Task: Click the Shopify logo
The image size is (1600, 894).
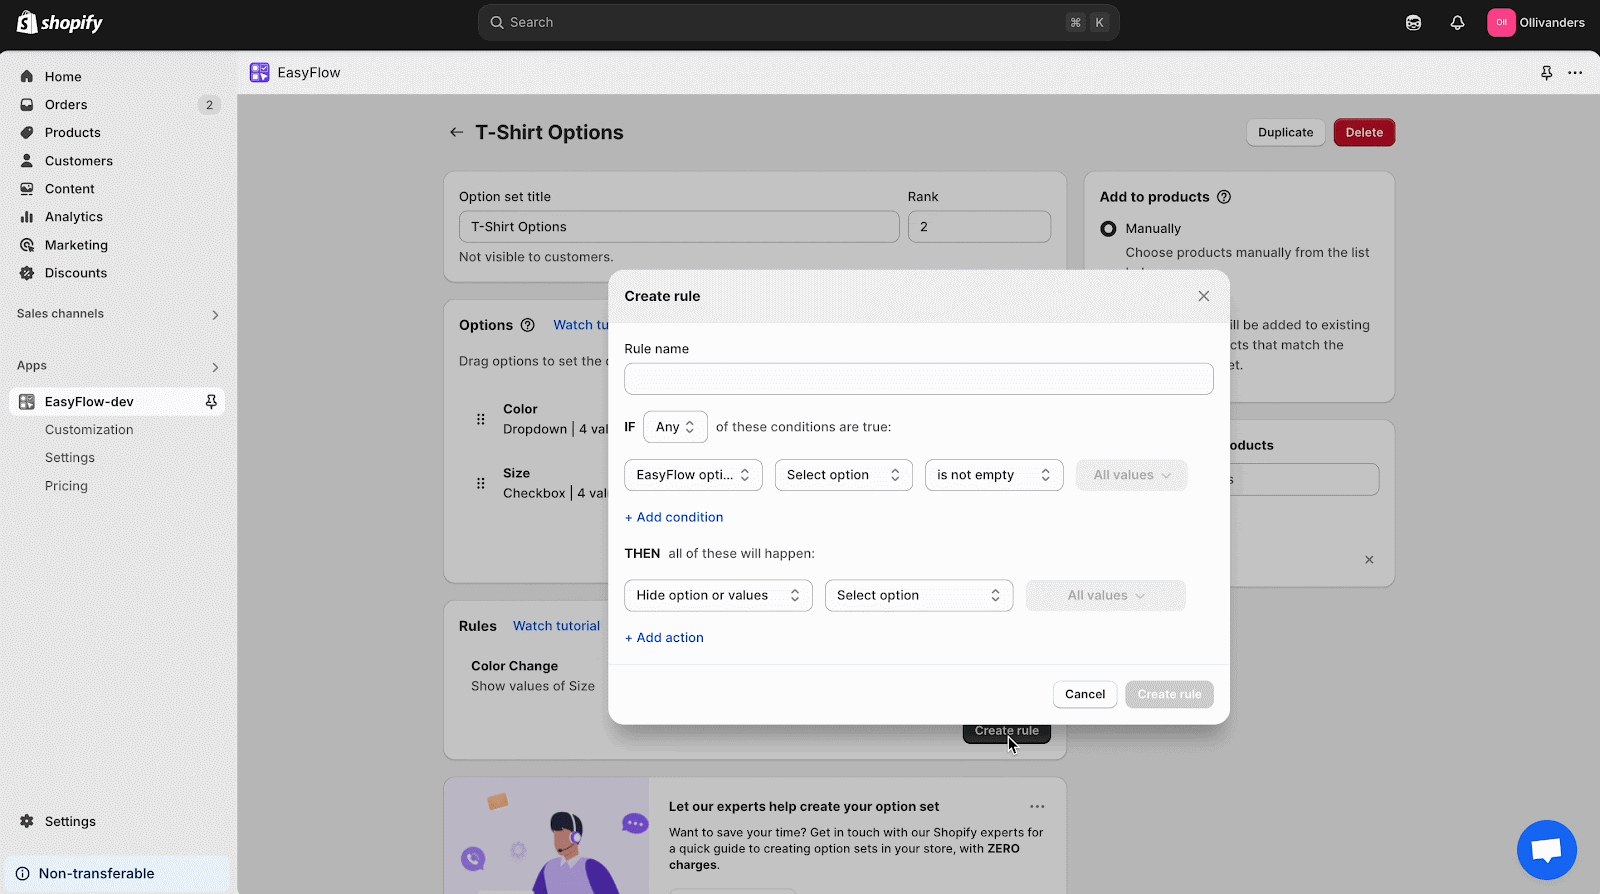Action: (x=60, y=22)
